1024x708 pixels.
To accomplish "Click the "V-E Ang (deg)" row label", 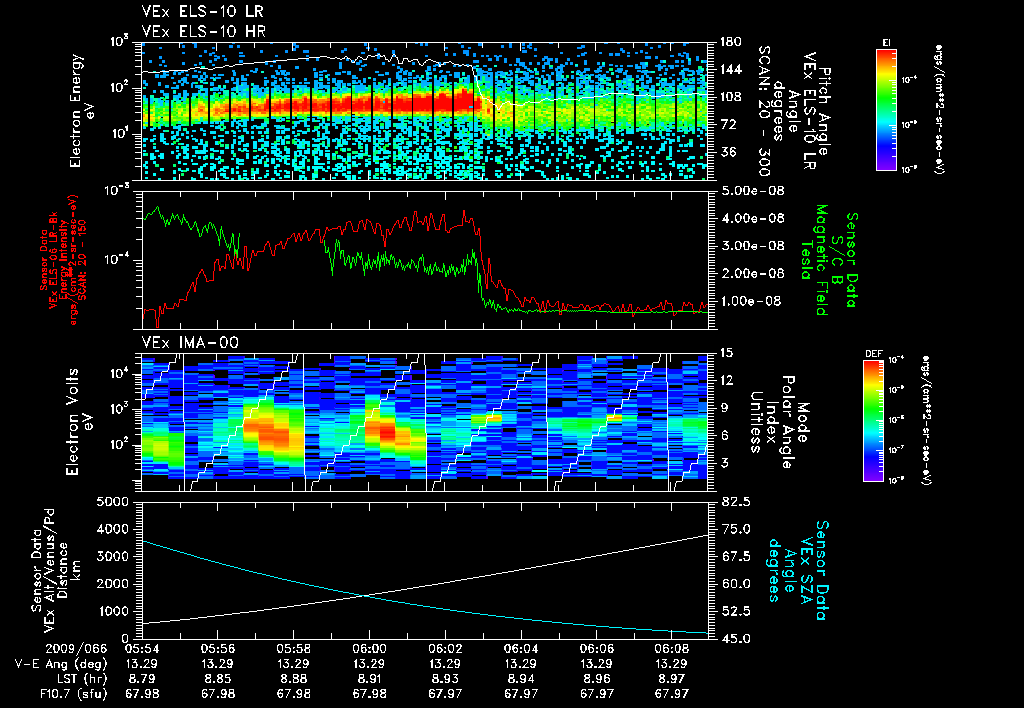I will tap(61, 664).
